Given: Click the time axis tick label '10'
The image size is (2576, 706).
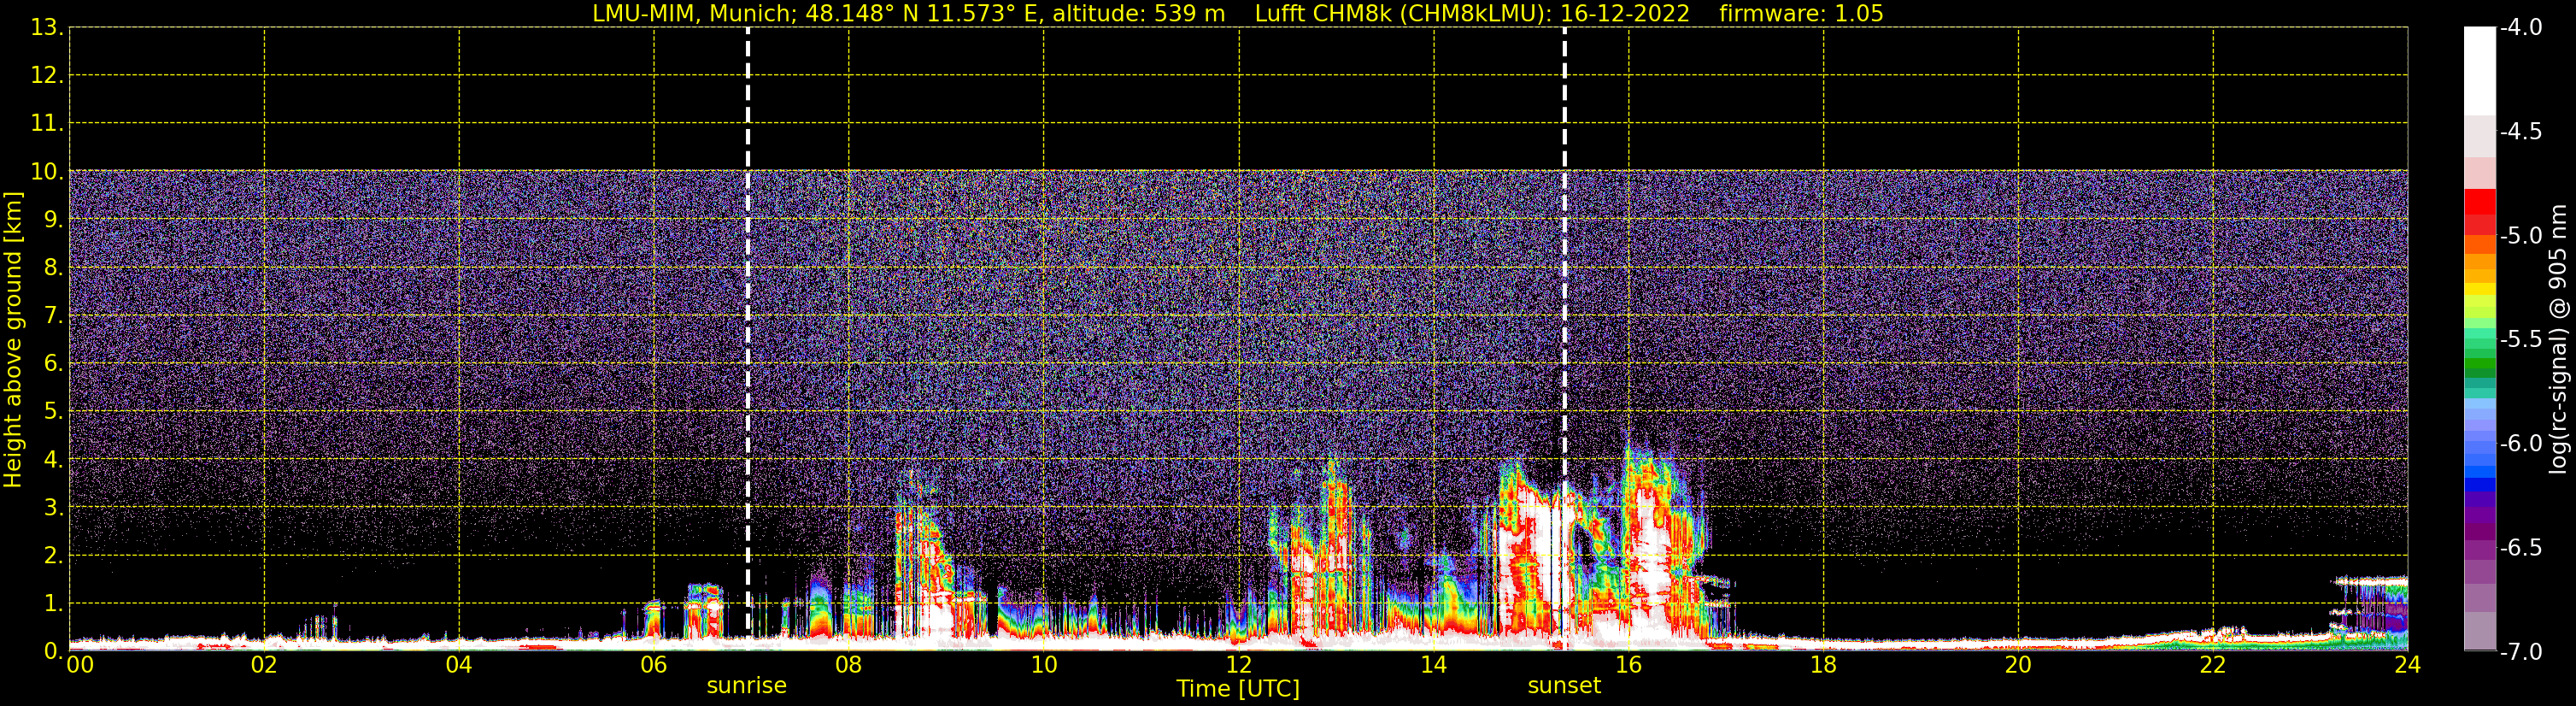Looking at the screenshot, I should tap(1044, 665).
